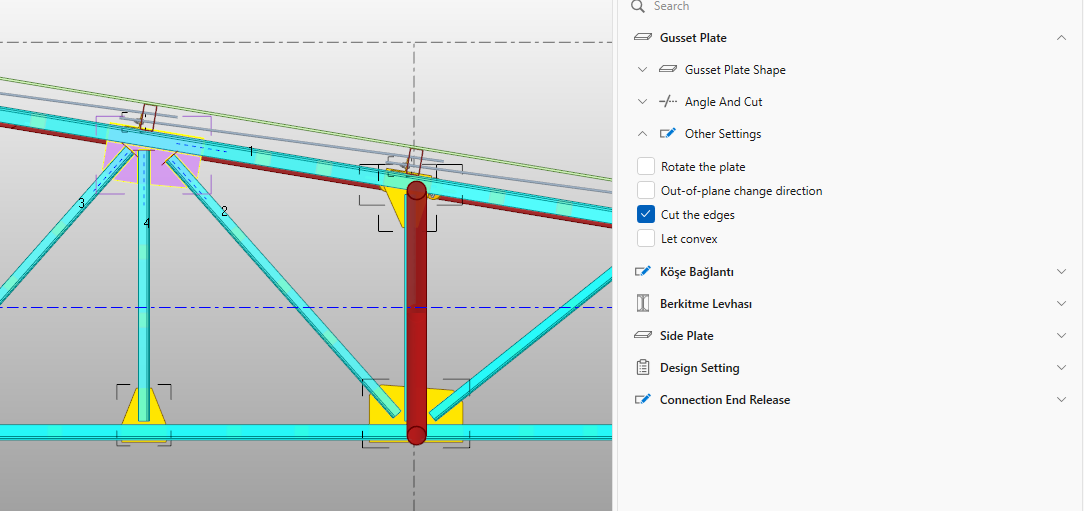Click the search magnifier icon

click(x=638, y=6)
